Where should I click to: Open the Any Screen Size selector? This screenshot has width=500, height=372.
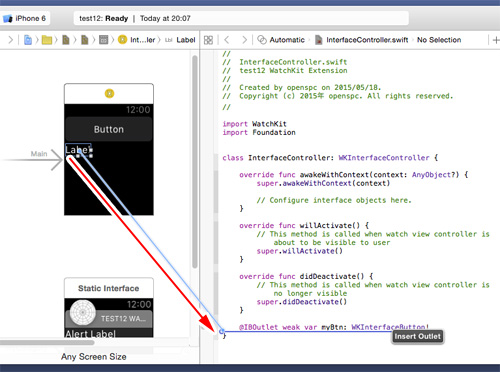coord(94,357)
